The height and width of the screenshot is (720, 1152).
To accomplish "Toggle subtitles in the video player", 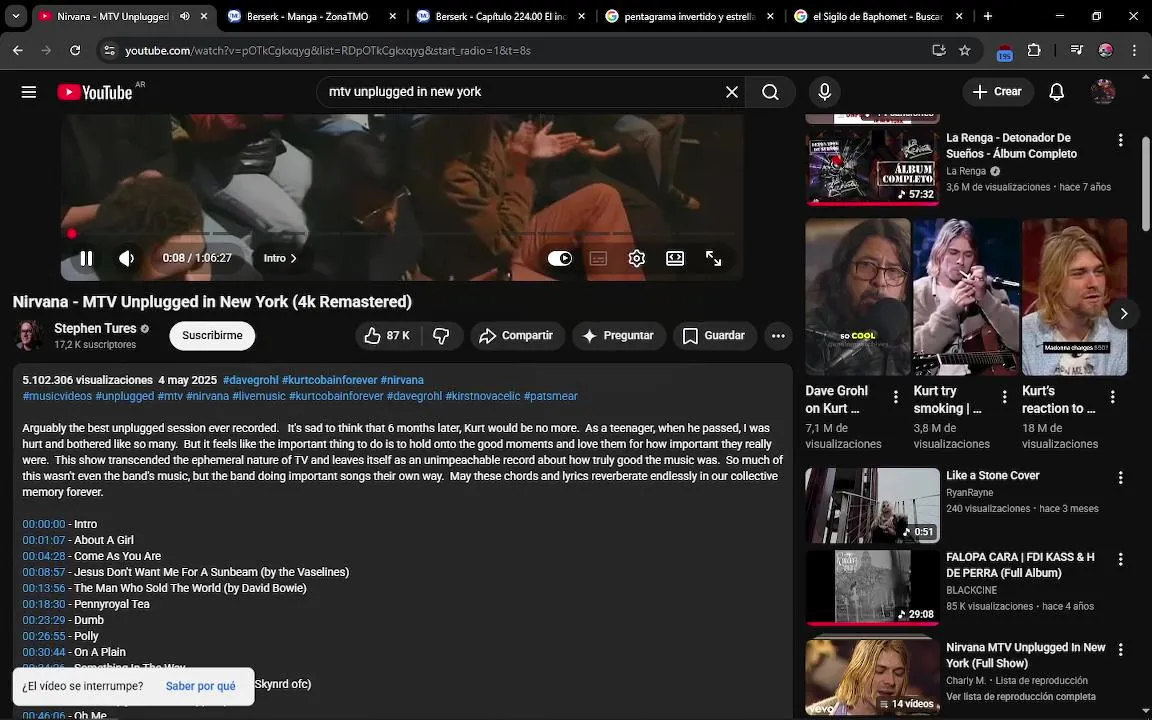I will [598, 259].
